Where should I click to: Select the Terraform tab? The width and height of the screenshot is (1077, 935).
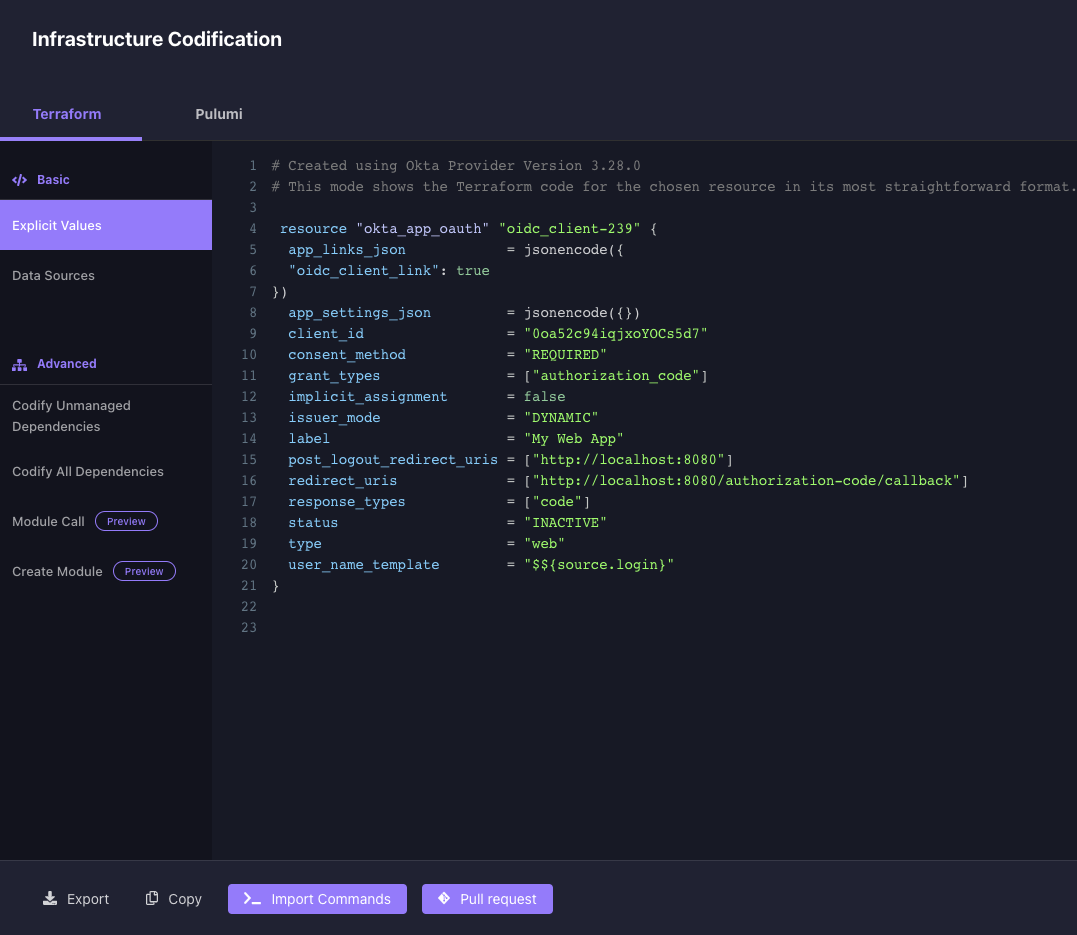click(67, 114)
